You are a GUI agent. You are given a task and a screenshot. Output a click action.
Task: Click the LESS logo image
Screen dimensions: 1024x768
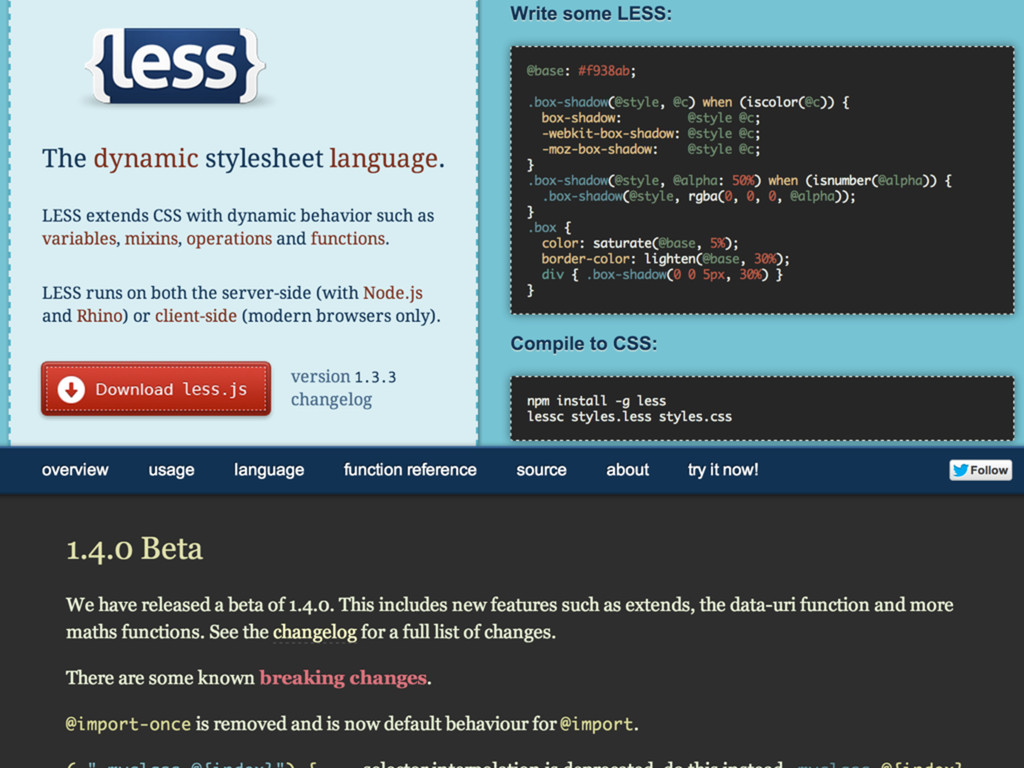pyautogui.click(x=175, y=66)
